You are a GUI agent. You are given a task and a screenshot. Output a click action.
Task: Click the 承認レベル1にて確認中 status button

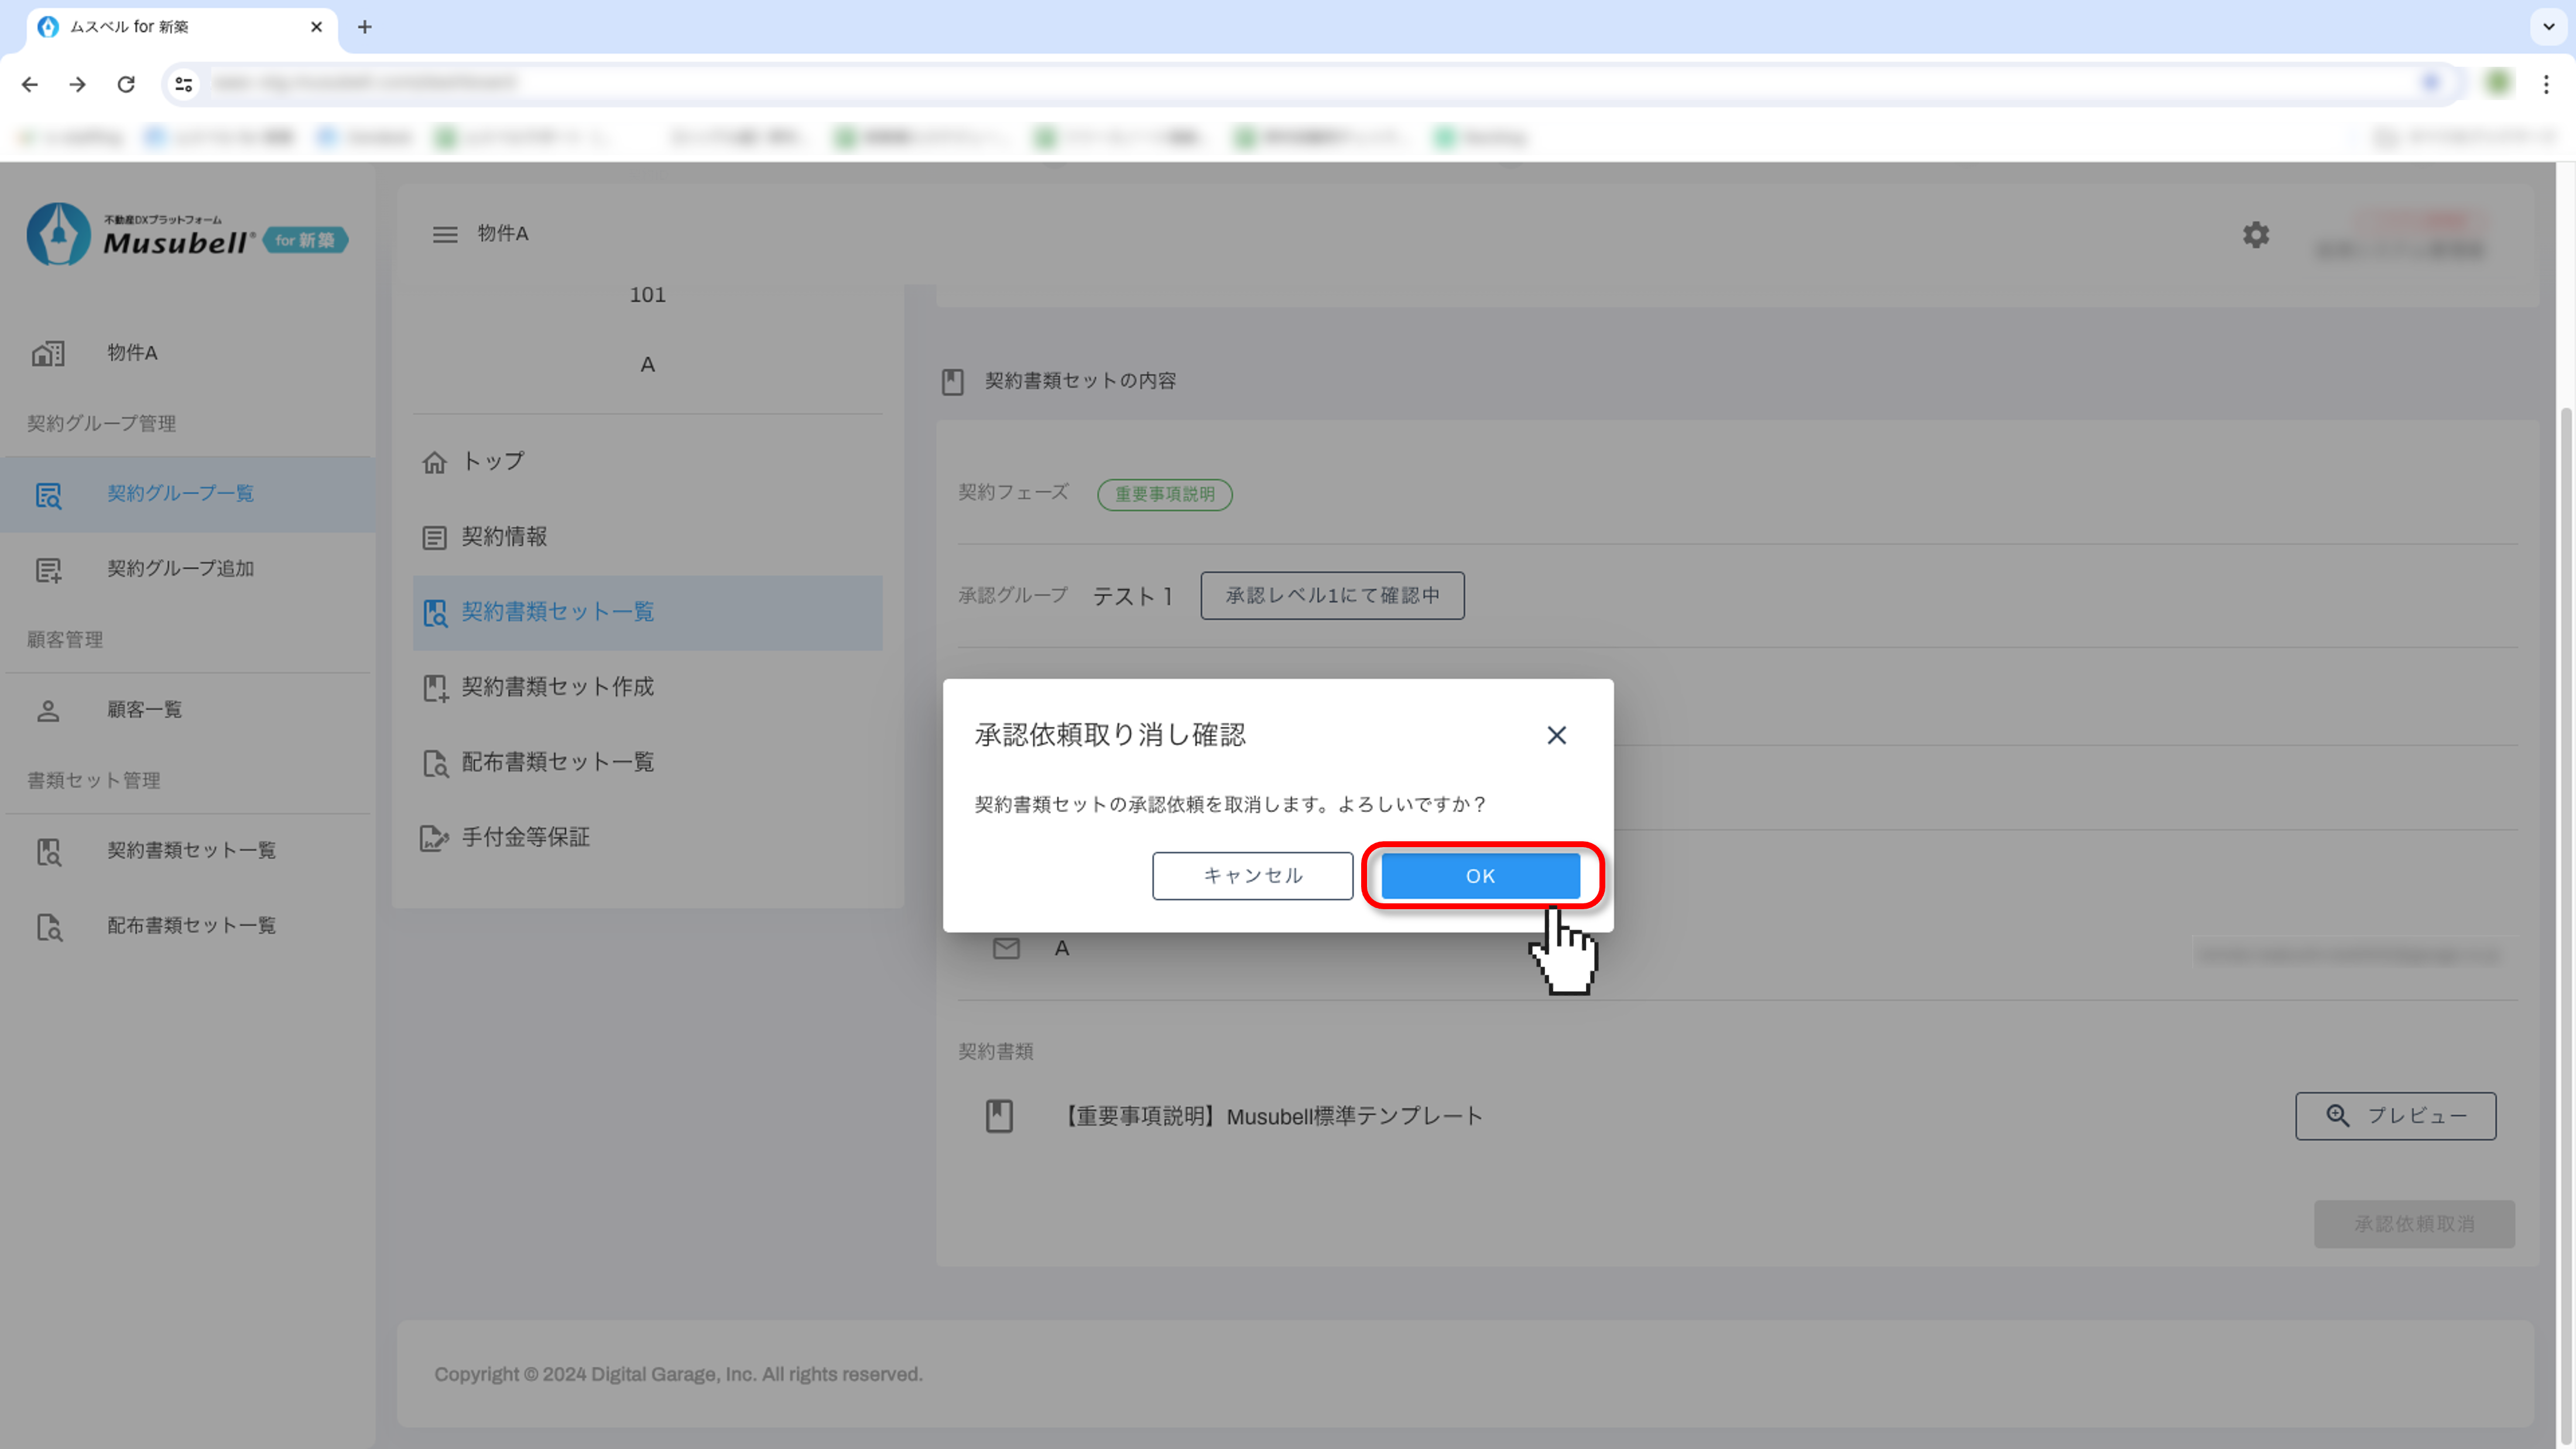point(1332,596)
